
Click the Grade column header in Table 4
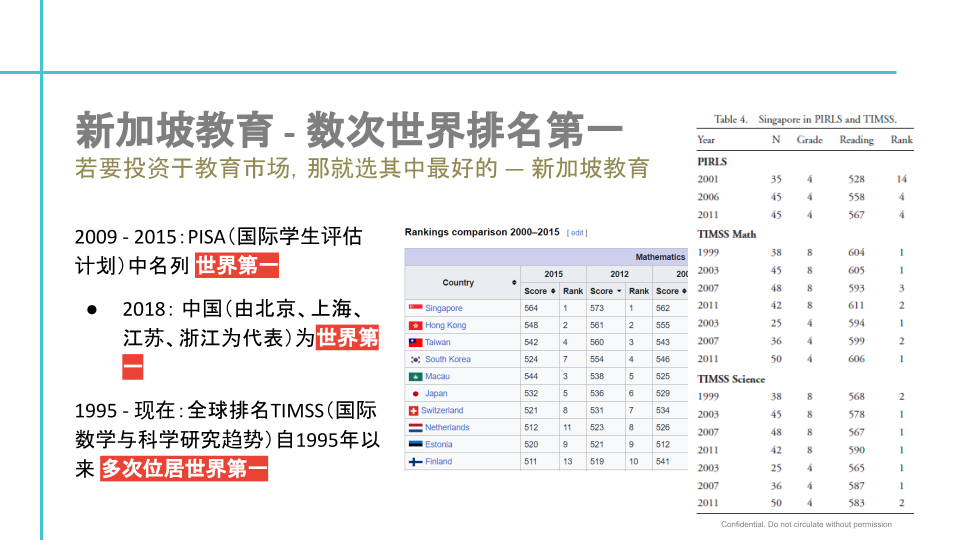click(x=809, y=140)
